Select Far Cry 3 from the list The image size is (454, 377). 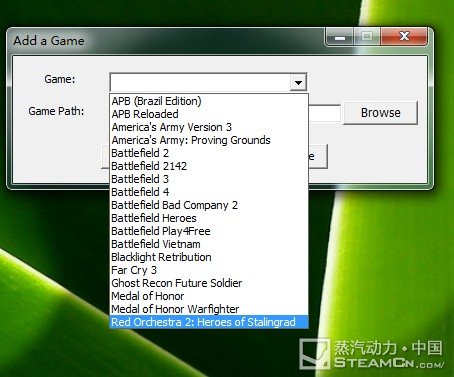point(209,270)
